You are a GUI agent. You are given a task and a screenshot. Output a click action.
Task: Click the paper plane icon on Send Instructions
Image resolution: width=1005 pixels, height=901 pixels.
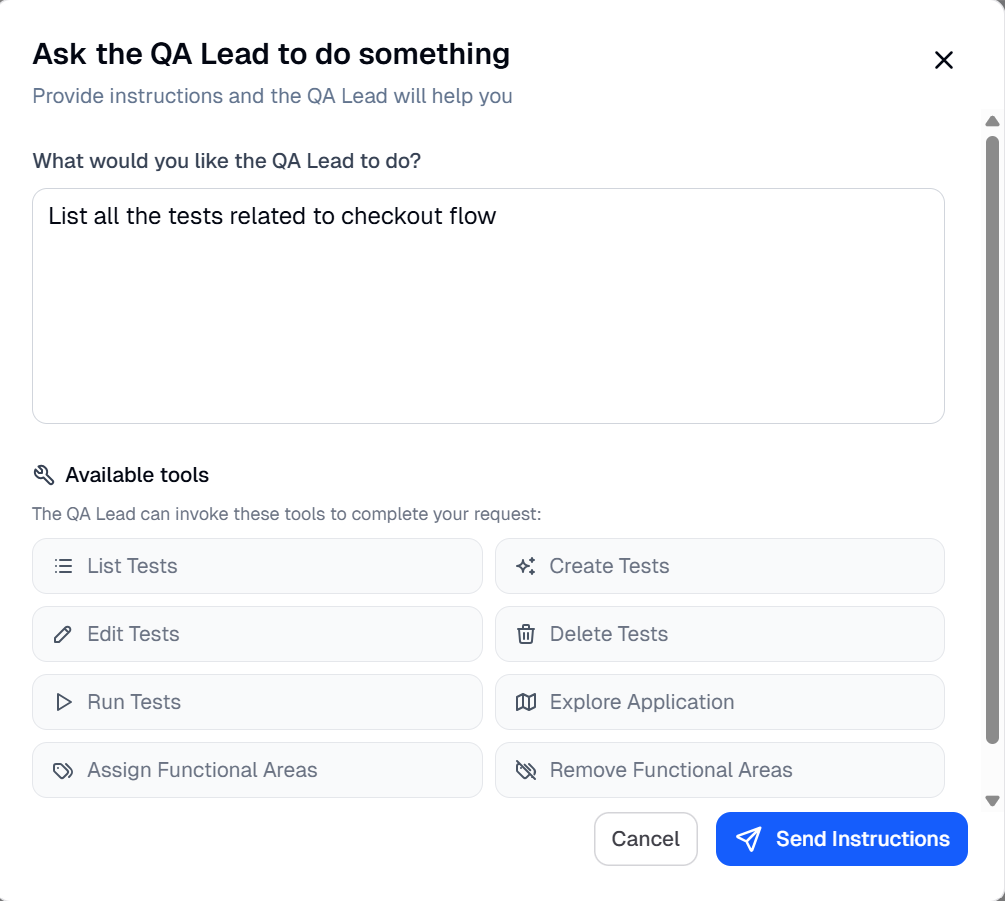[x=748, y=839]
